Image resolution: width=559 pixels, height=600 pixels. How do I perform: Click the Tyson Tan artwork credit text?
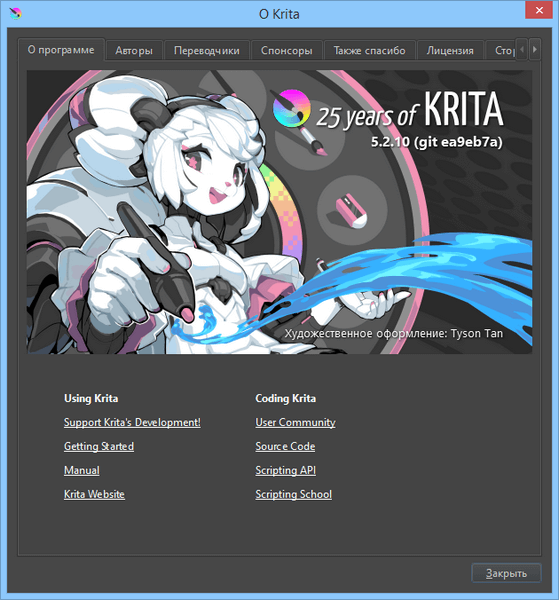pos(394,333)
